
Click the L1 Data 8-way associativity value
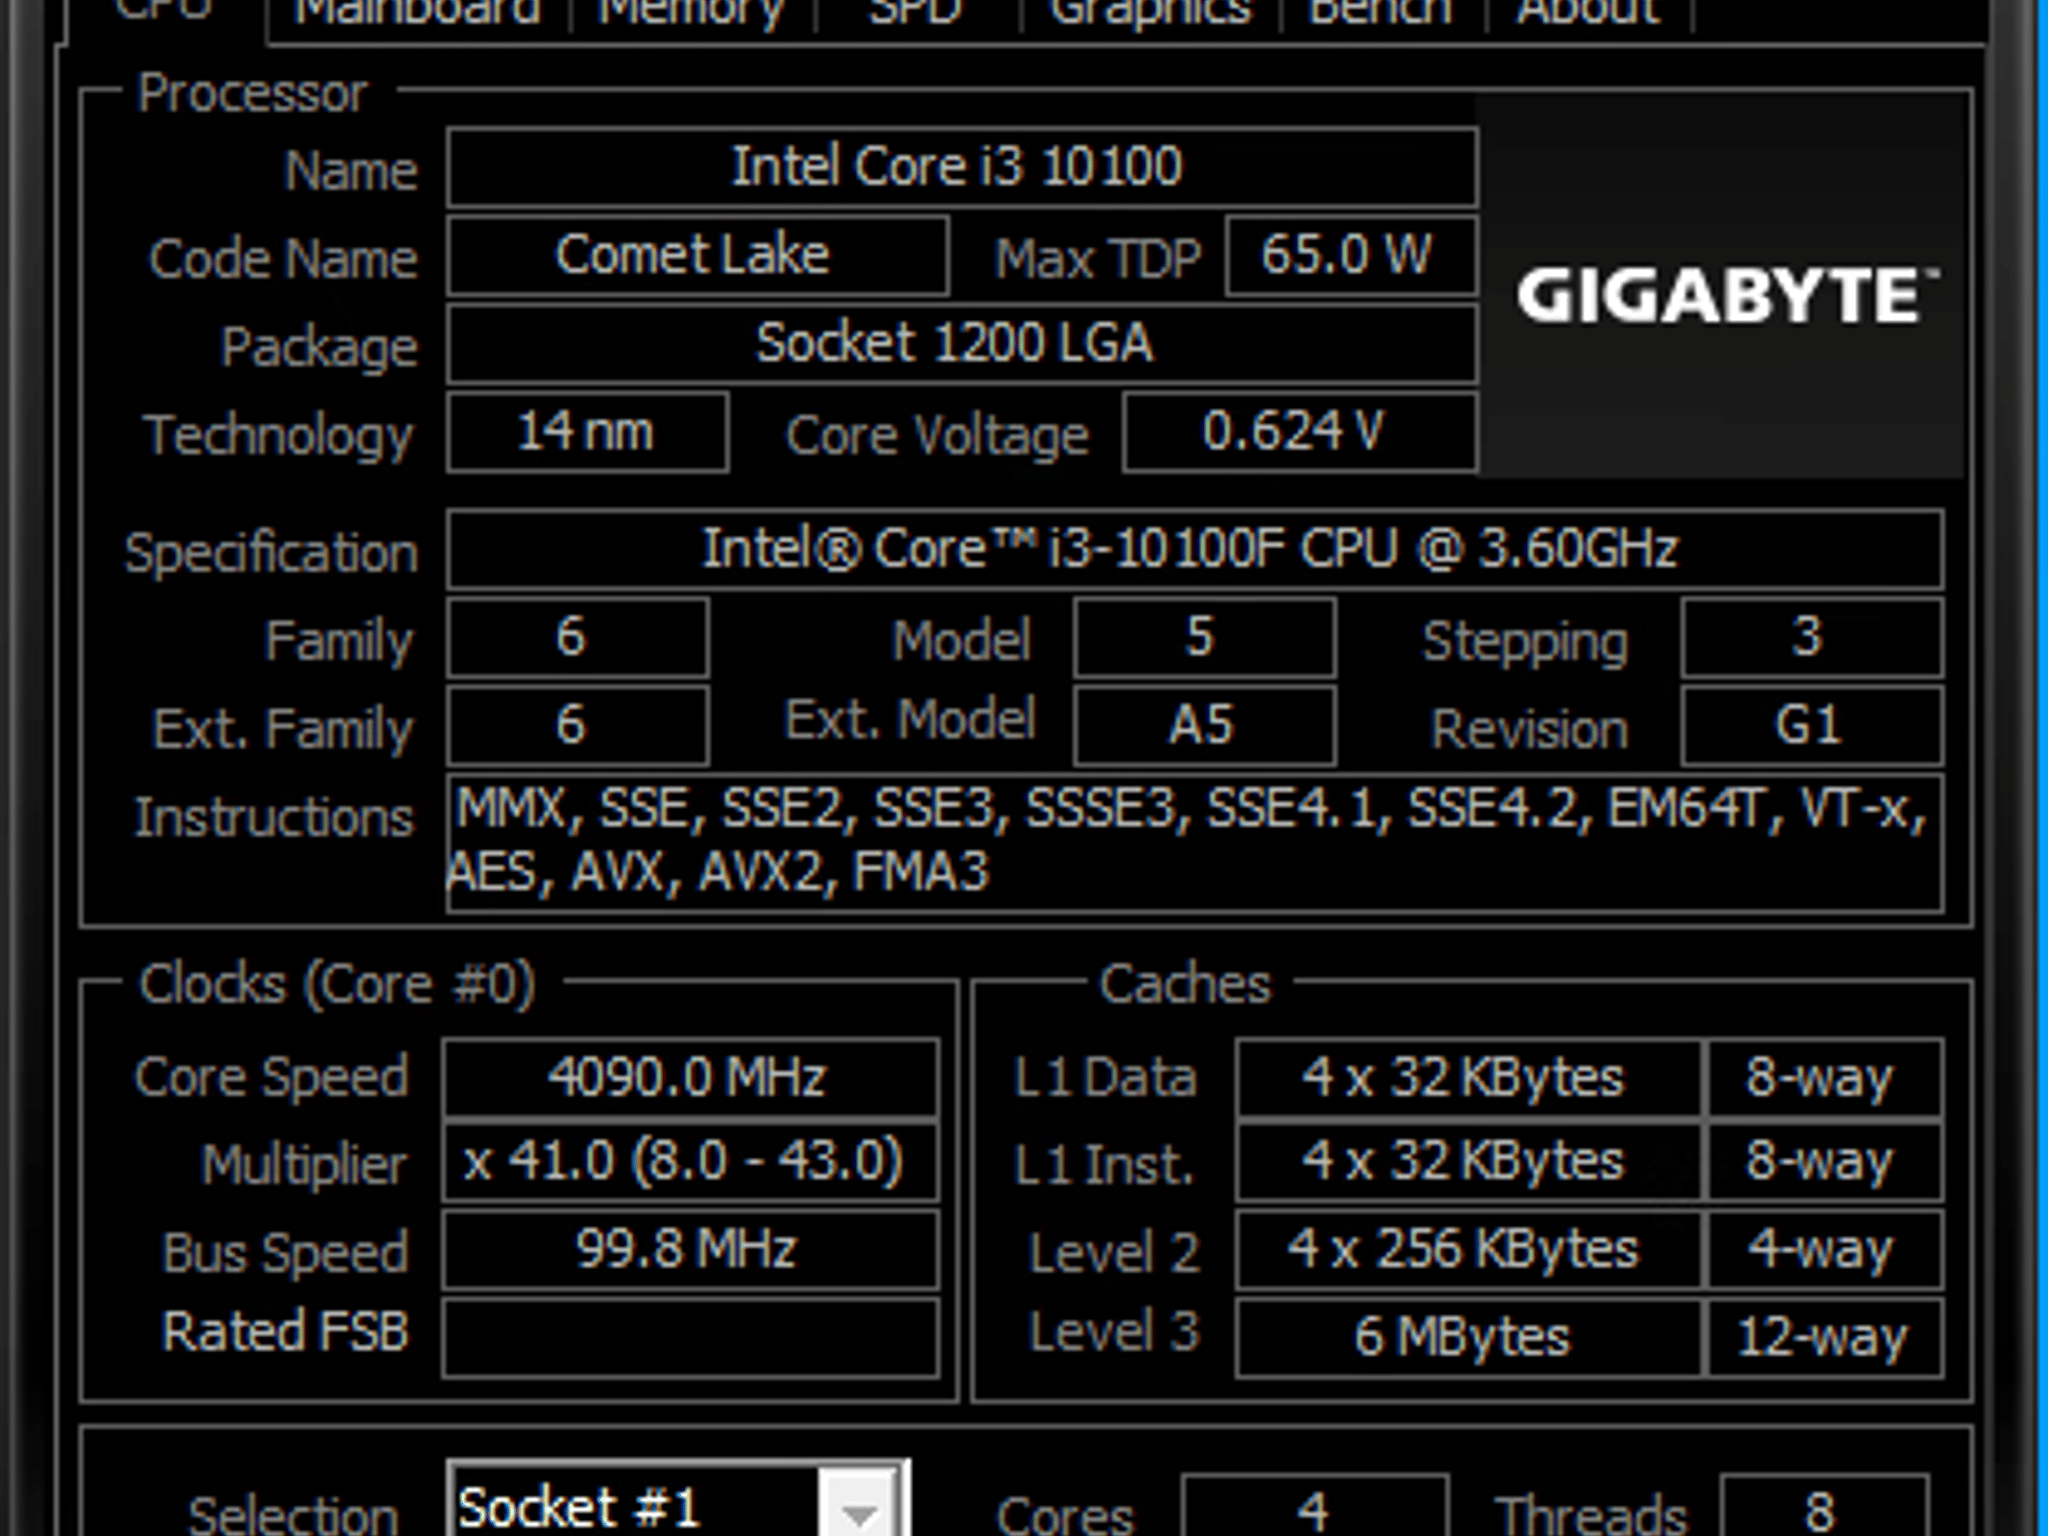[1825, 1077]
